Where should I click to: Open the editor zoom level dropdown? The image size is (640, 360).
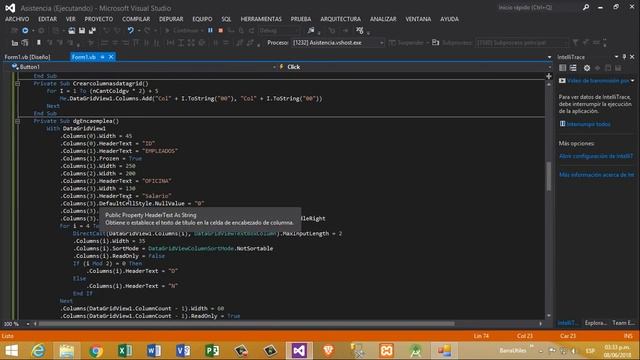coord(28,324)
